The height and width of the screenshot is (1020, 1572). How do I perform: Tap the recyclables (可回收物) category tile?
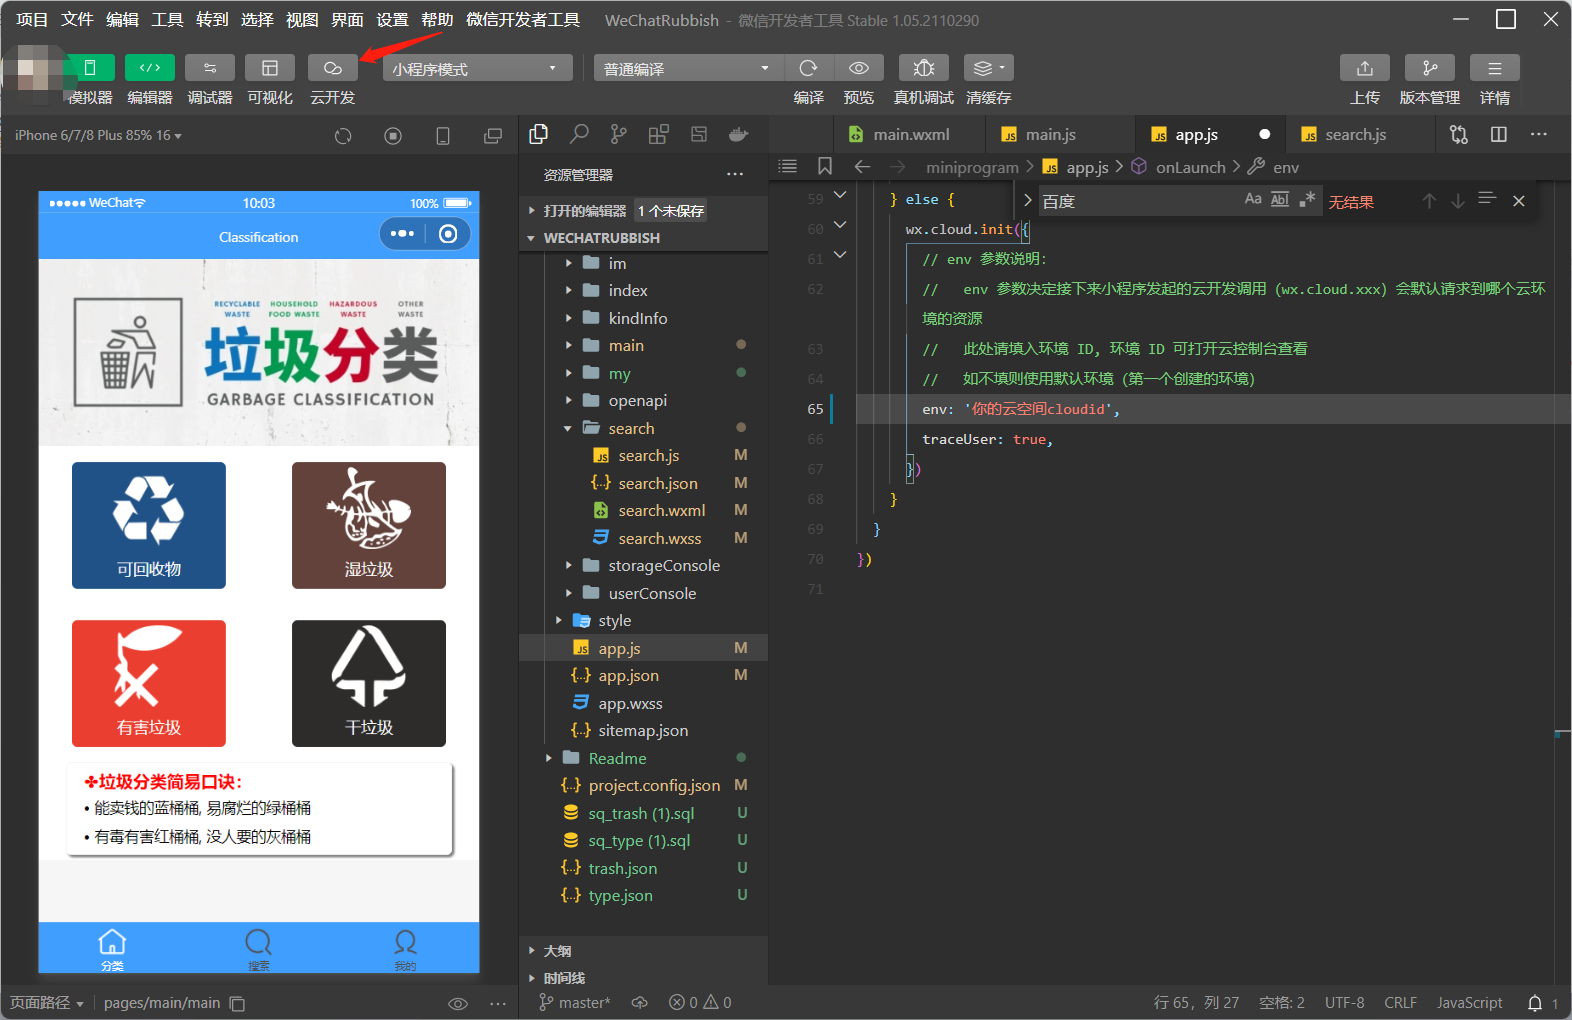(x=149, y=525)
